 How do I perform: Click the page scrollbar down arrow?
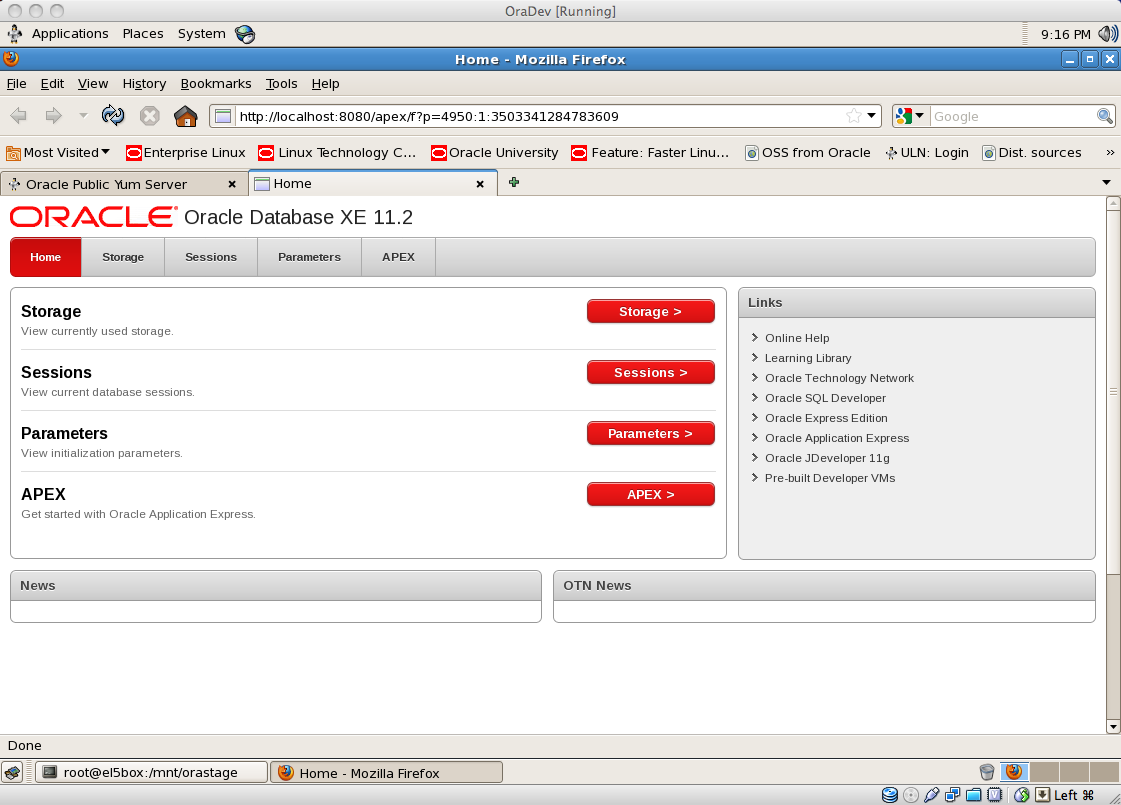(x=1112, y=726)
